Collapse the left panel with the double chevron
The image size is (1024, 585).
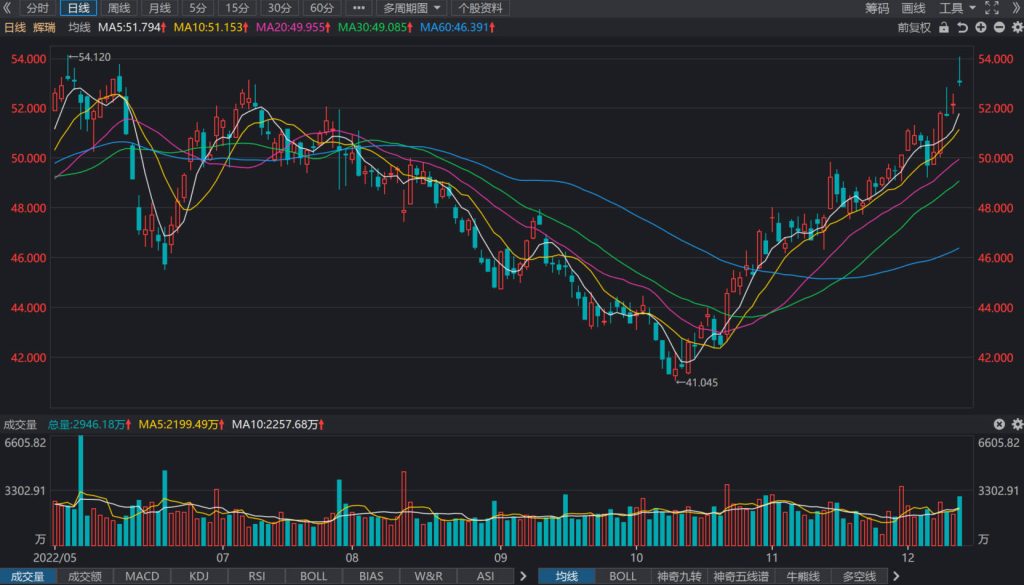click(x=7, y=8)
